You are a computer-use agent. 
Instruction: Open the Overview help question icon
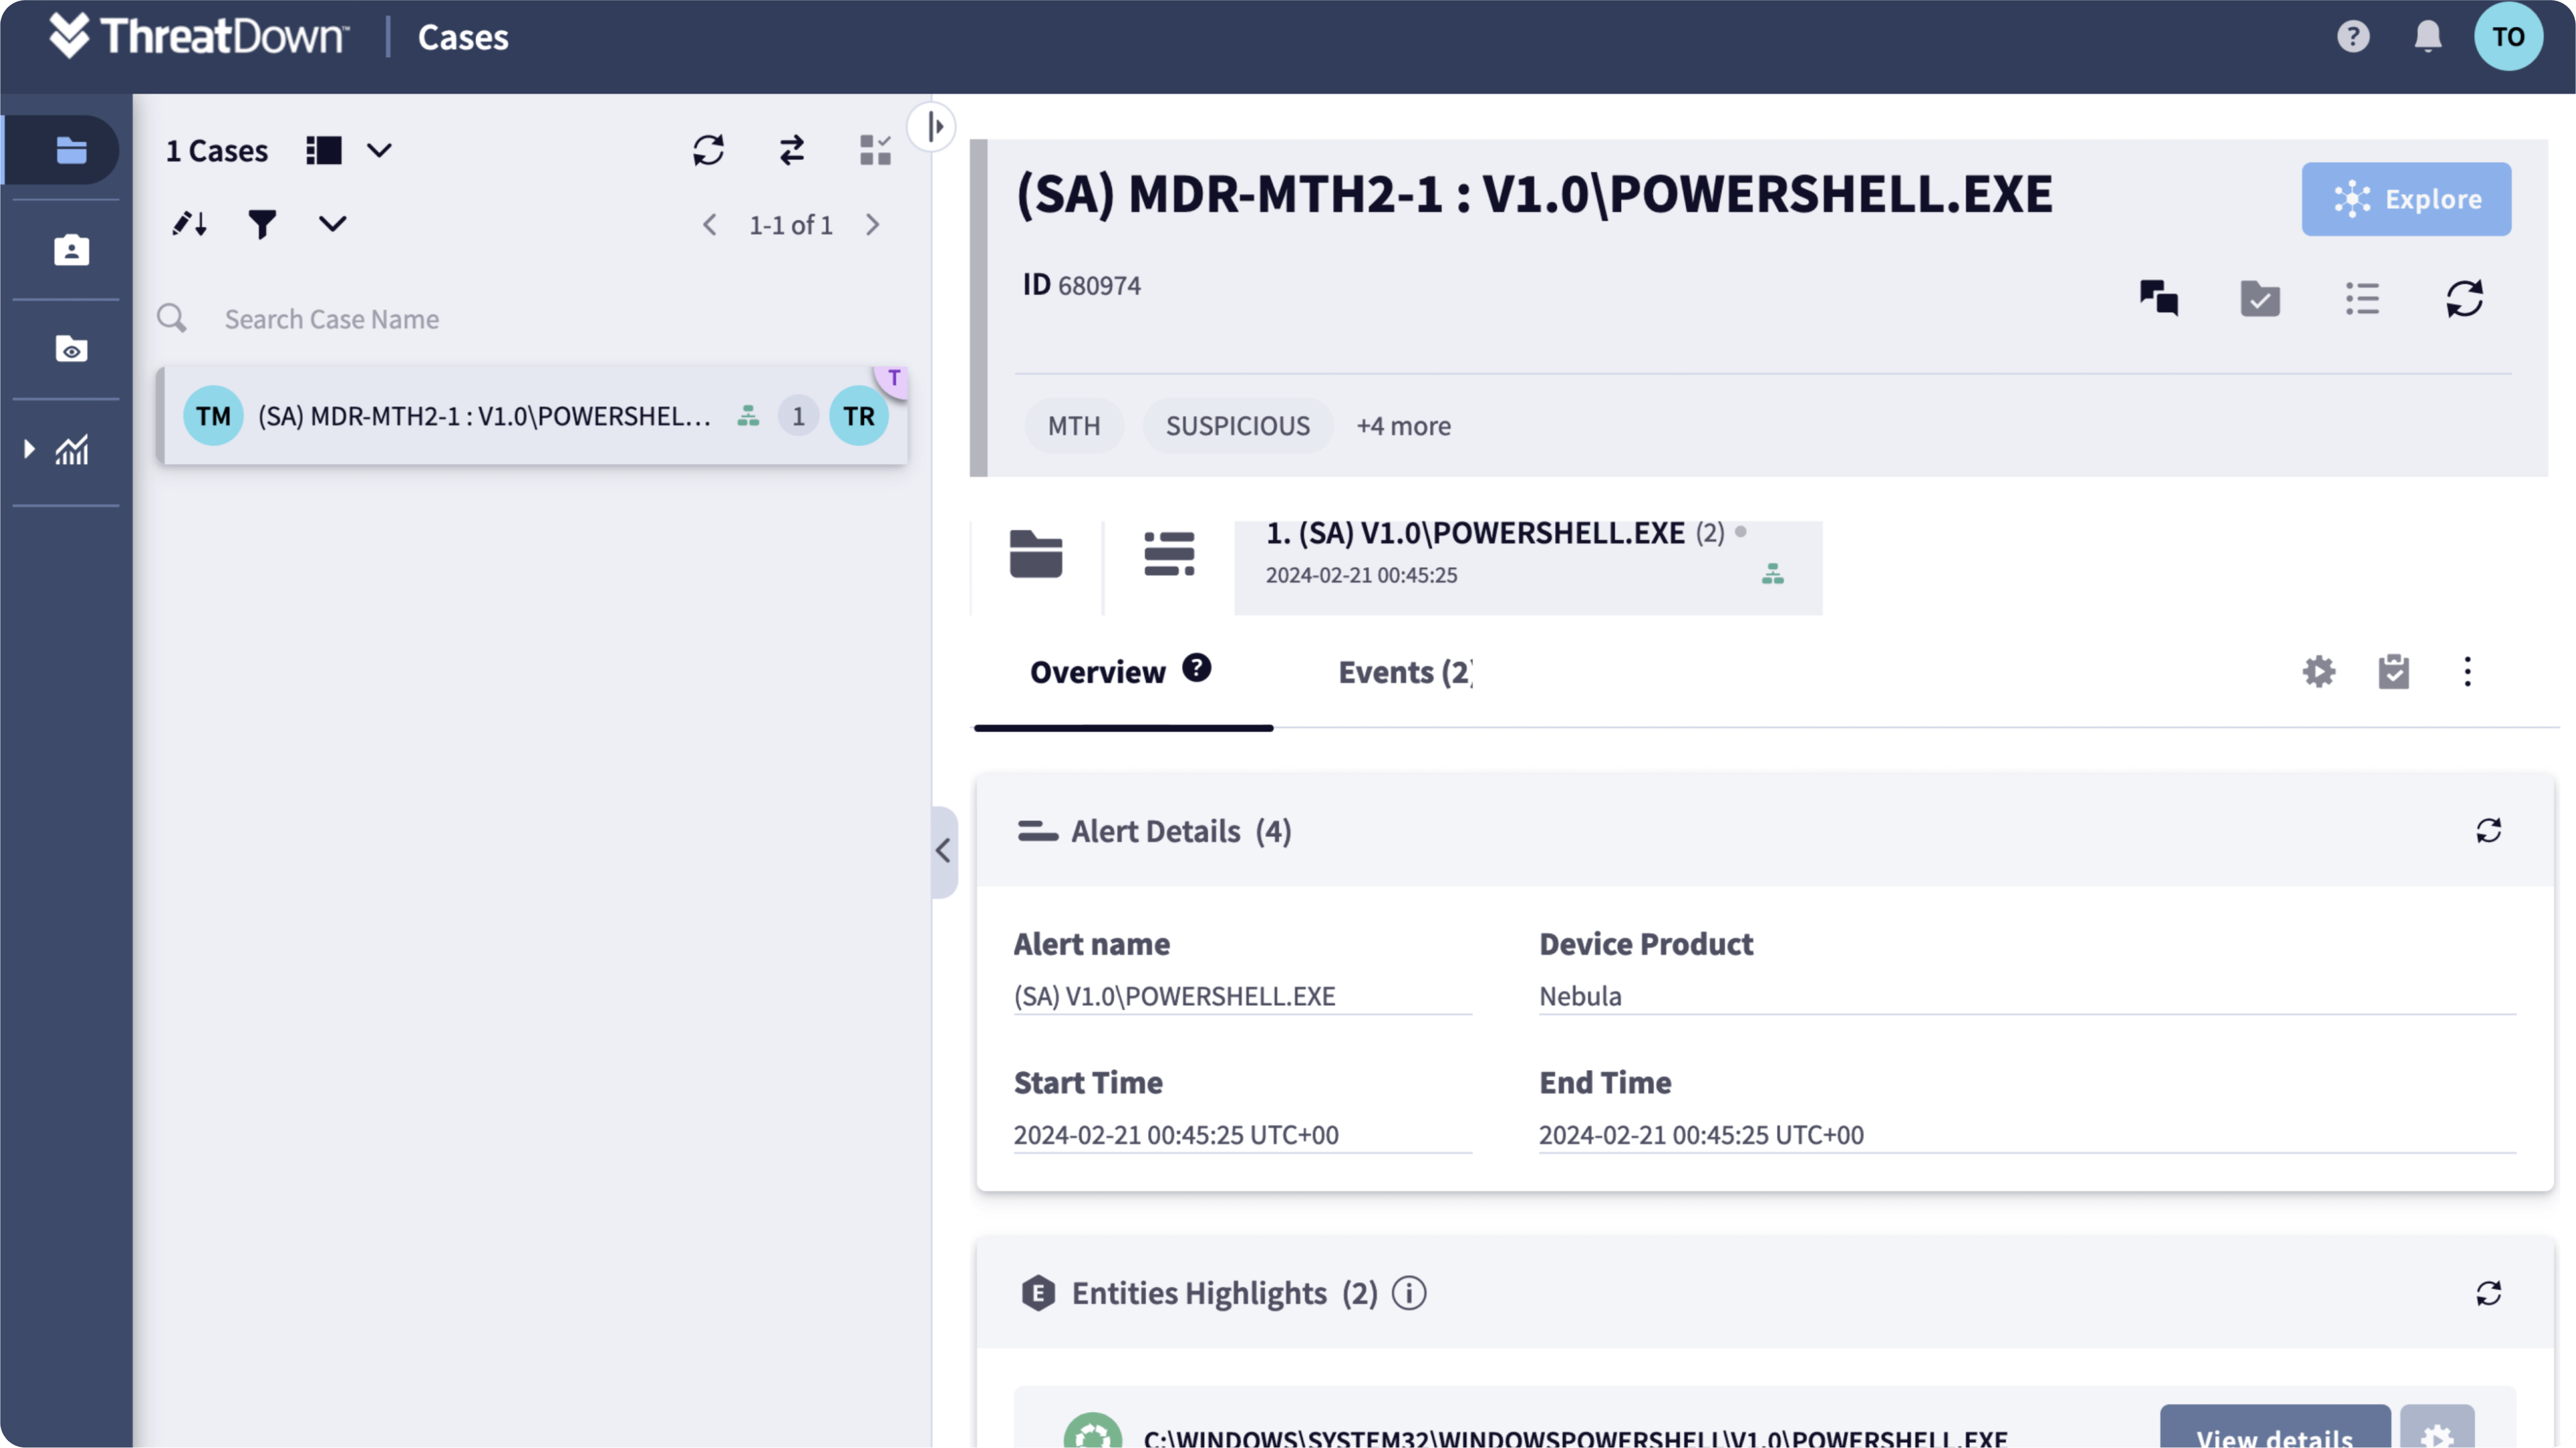tap(1196, 668)
